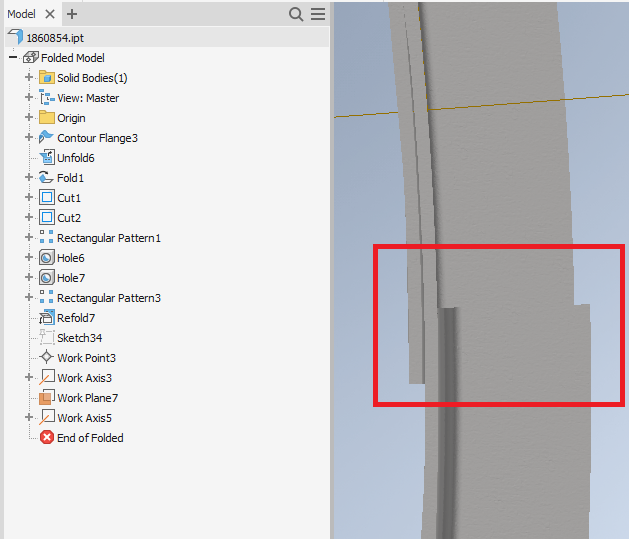Select the 1860854.ipt file name text
This screenshot has height=539, width=629.
click(x=55, y=38)
